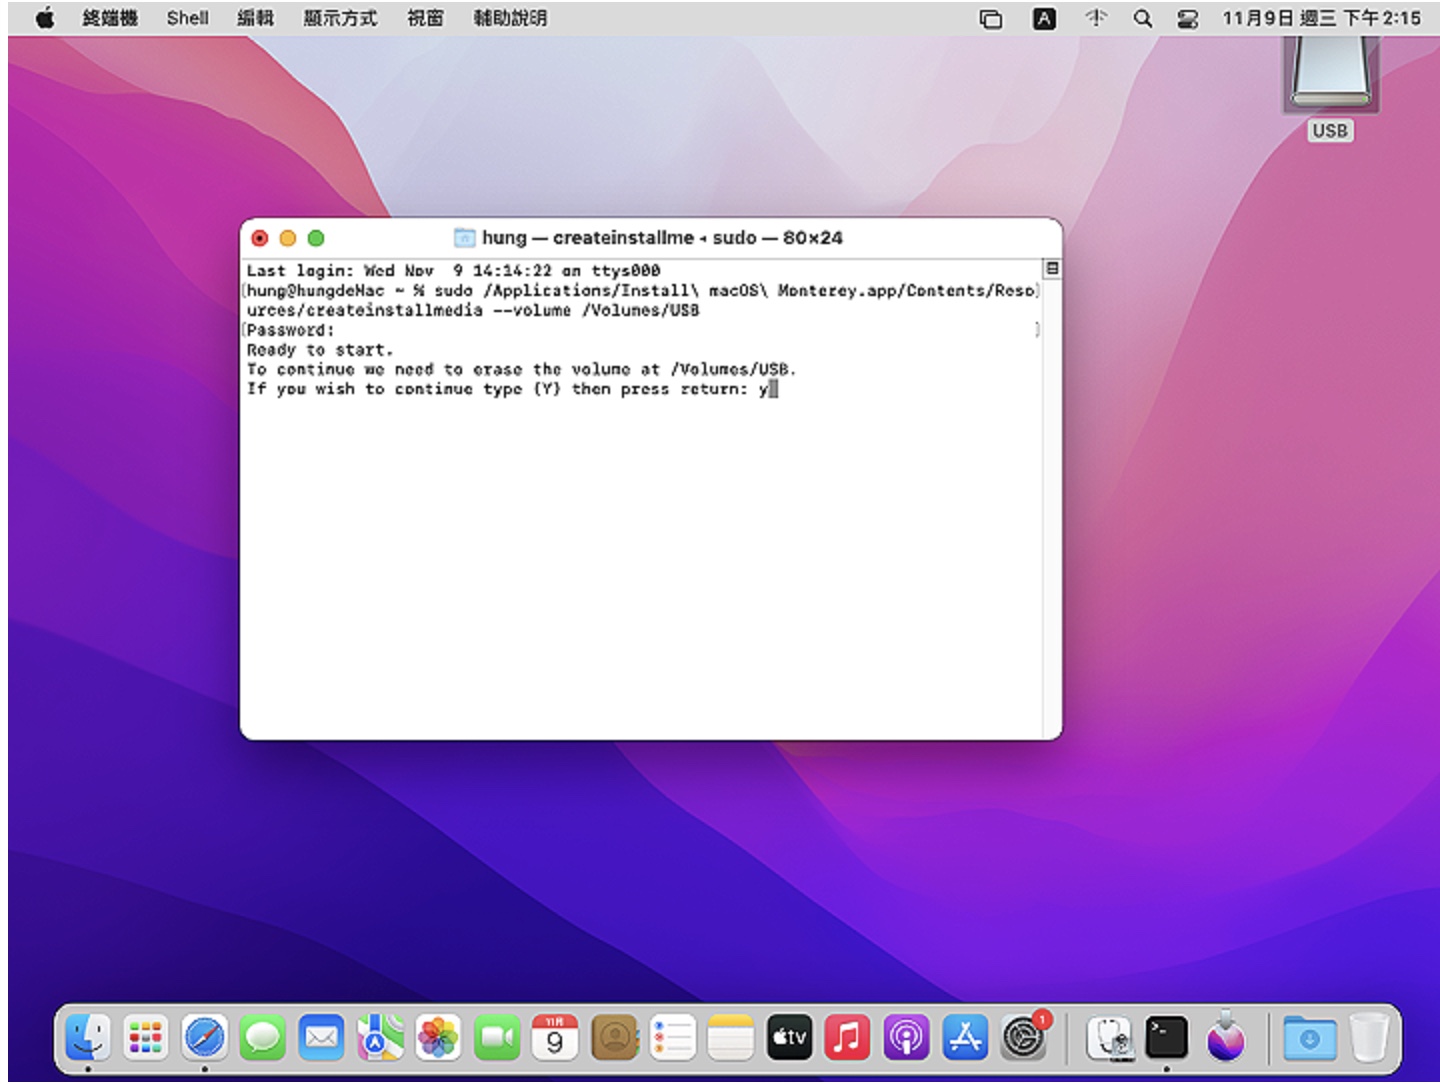Open Contacts from the Dock
This screenshot has width=1440, height=1084.
tap(614, 1037)
